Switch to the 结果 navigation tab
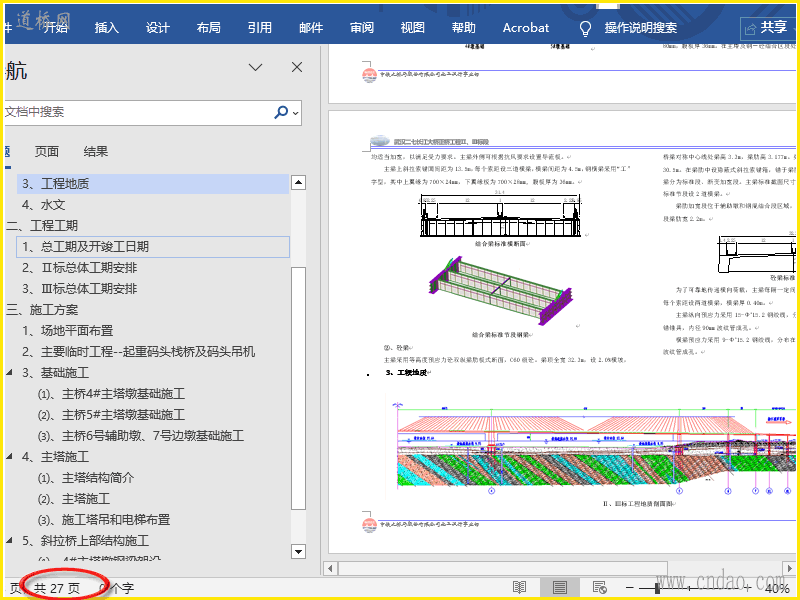The width and height of the screenshot is (800, 600). (95, 152)
